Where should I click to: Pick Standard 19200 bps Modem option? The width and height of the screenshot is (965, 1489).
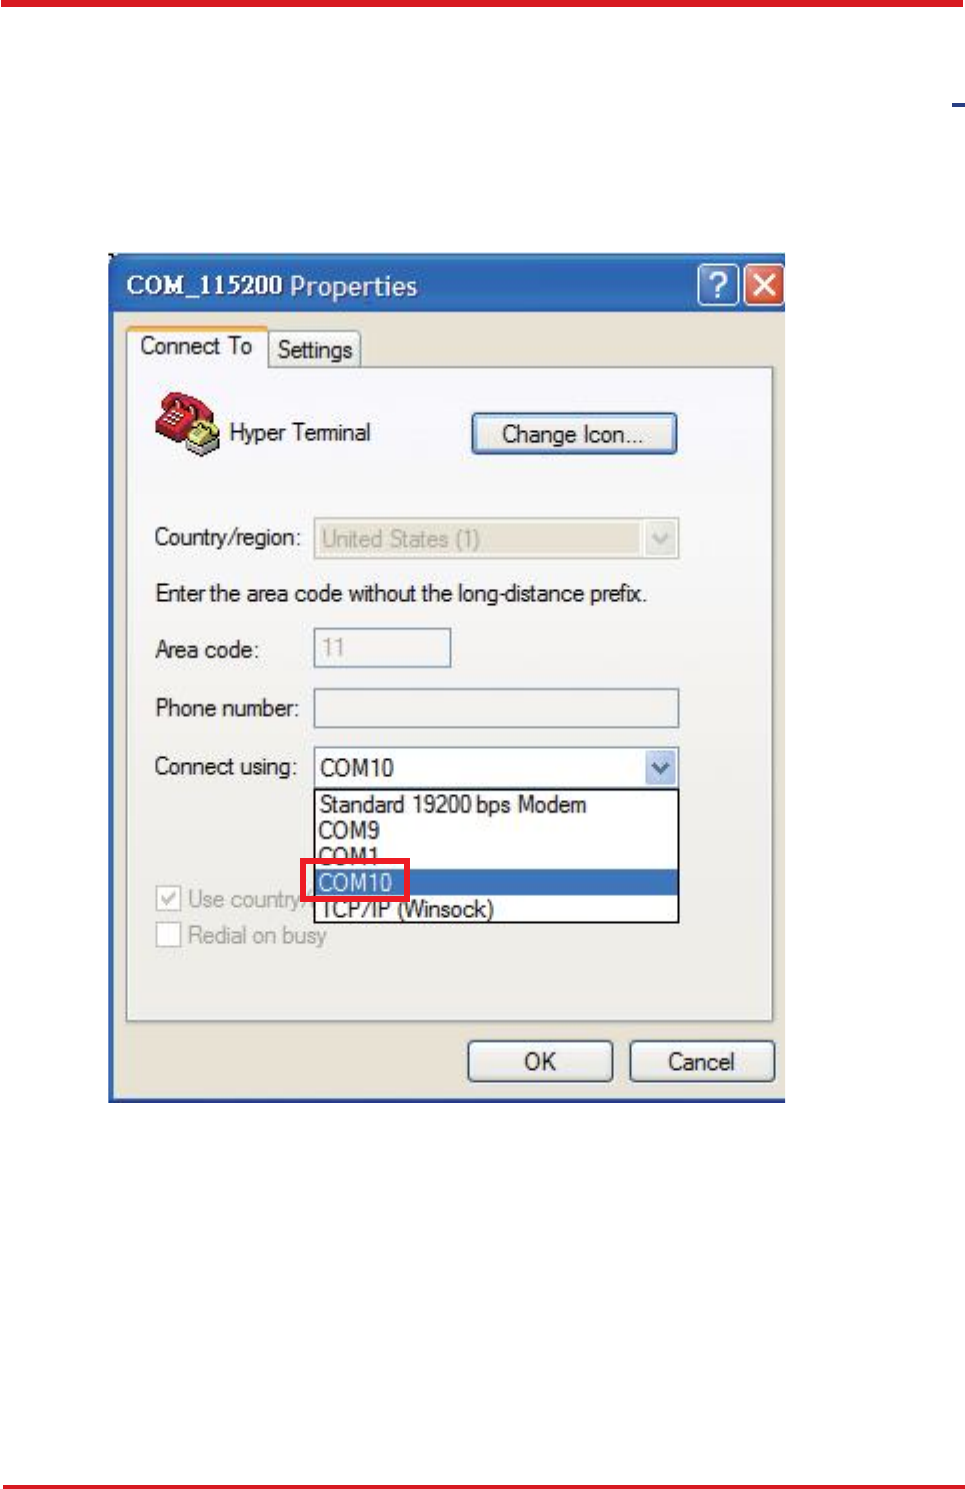497,805
